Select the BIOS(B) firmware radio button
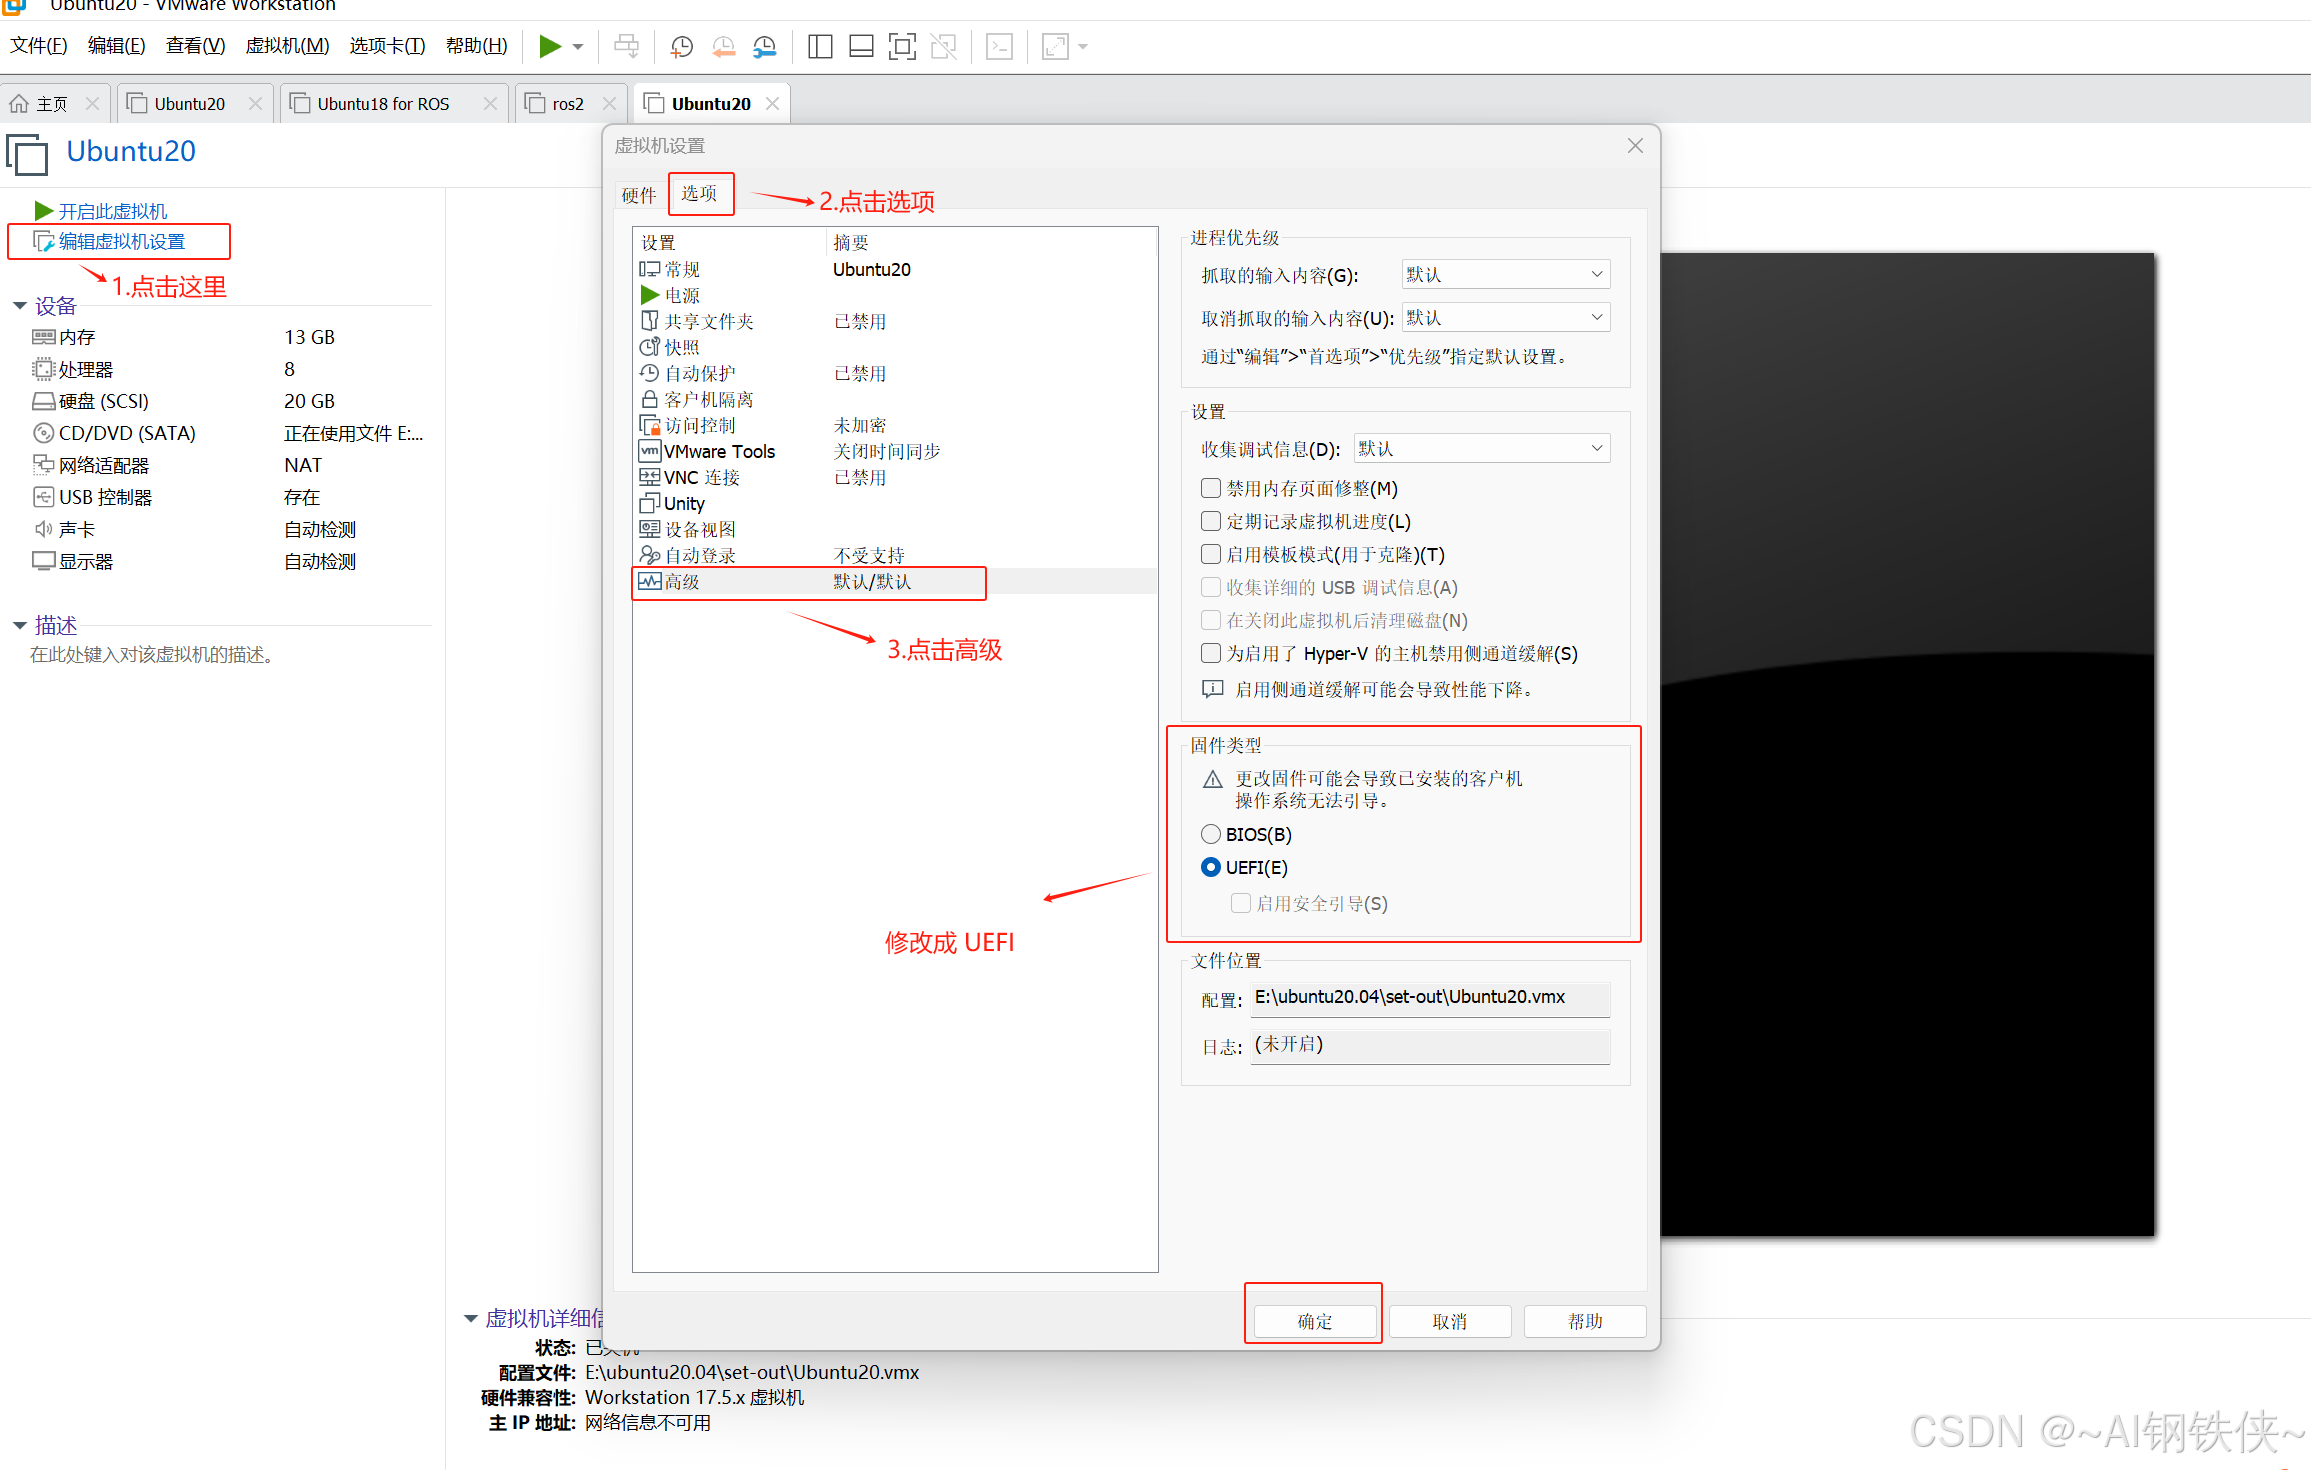Viewport: 2311px width, 1470px height. tap(1211, 834)
